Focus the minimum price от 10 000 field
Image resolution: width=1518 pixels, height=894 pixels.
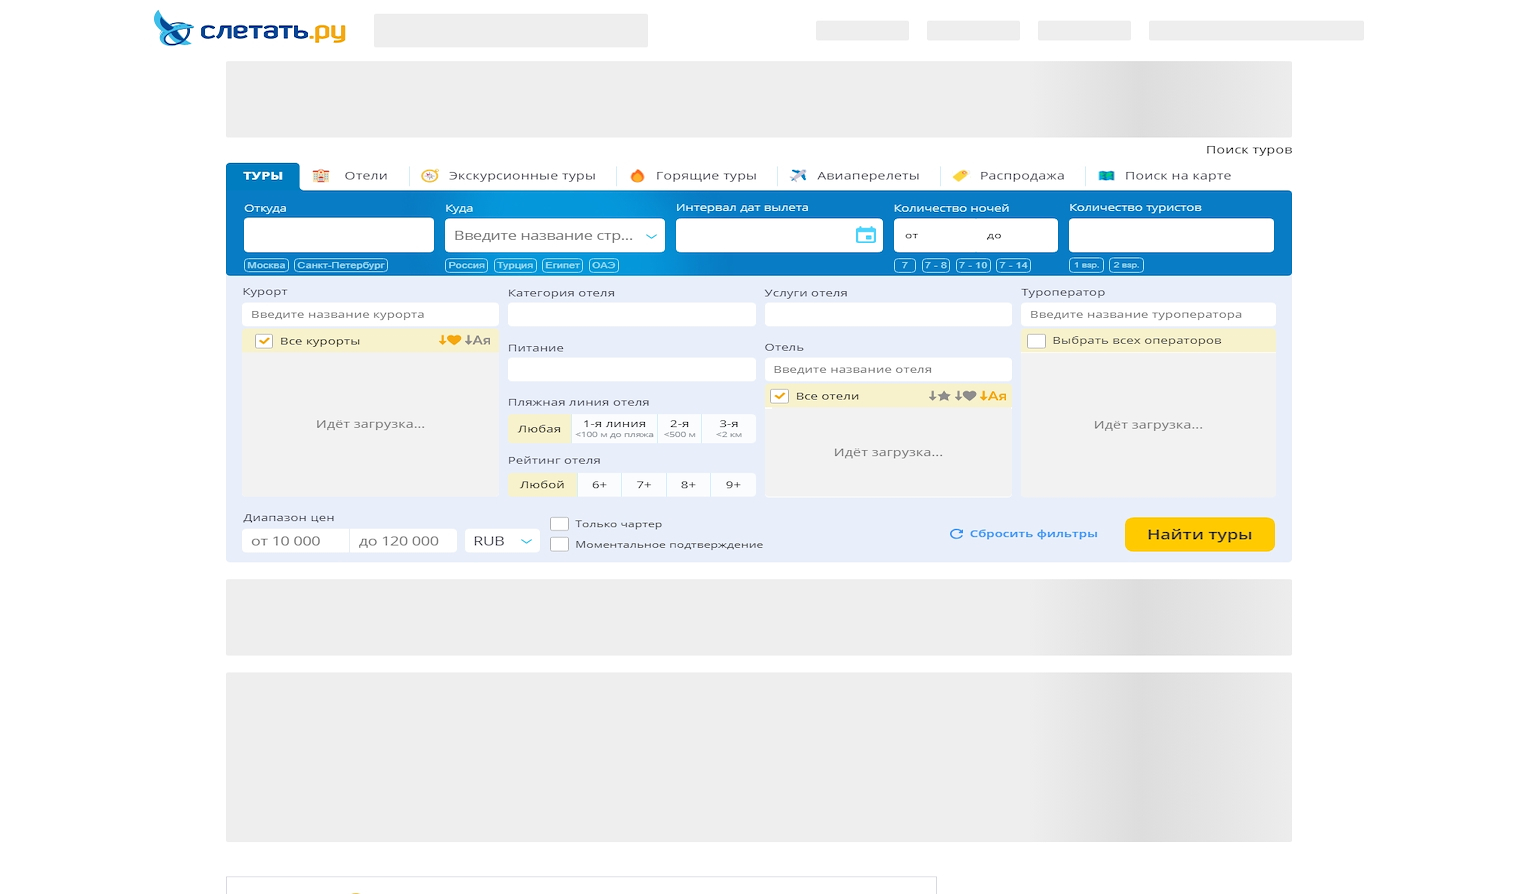pos(296,541)
